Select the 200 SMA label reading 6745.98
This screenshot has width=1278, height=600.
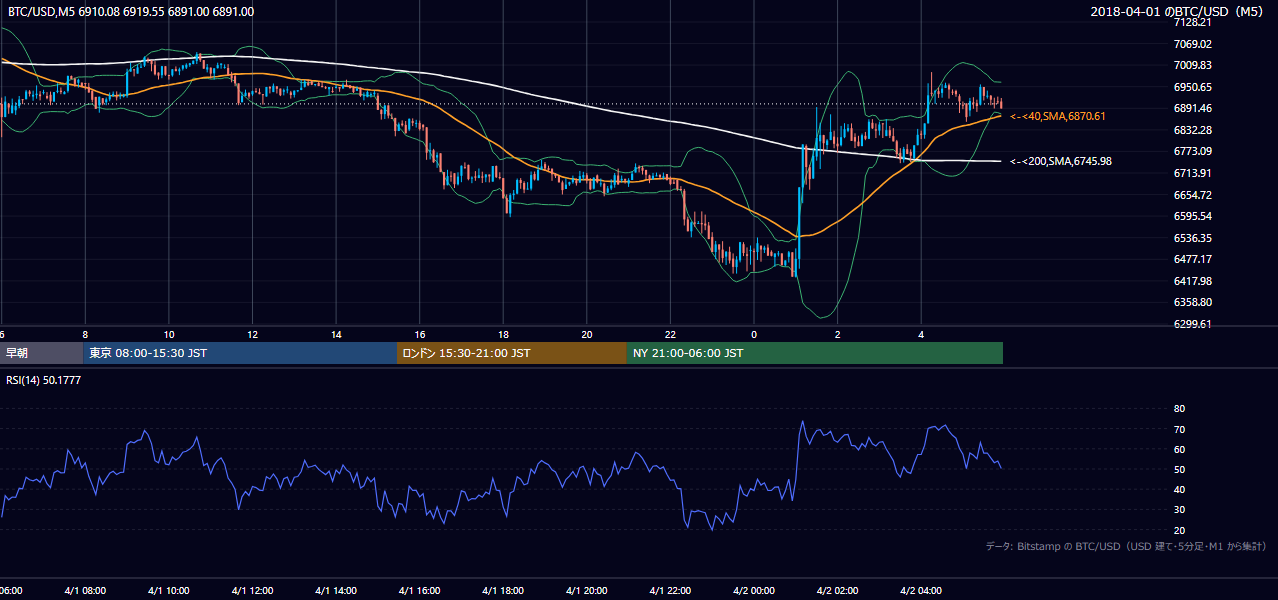click(1061, 161)
